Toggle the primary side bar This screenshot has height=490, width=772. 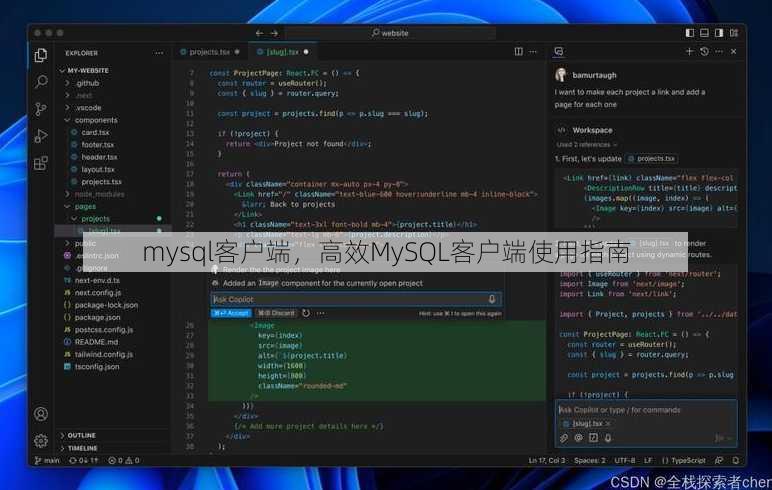(690, 33)
